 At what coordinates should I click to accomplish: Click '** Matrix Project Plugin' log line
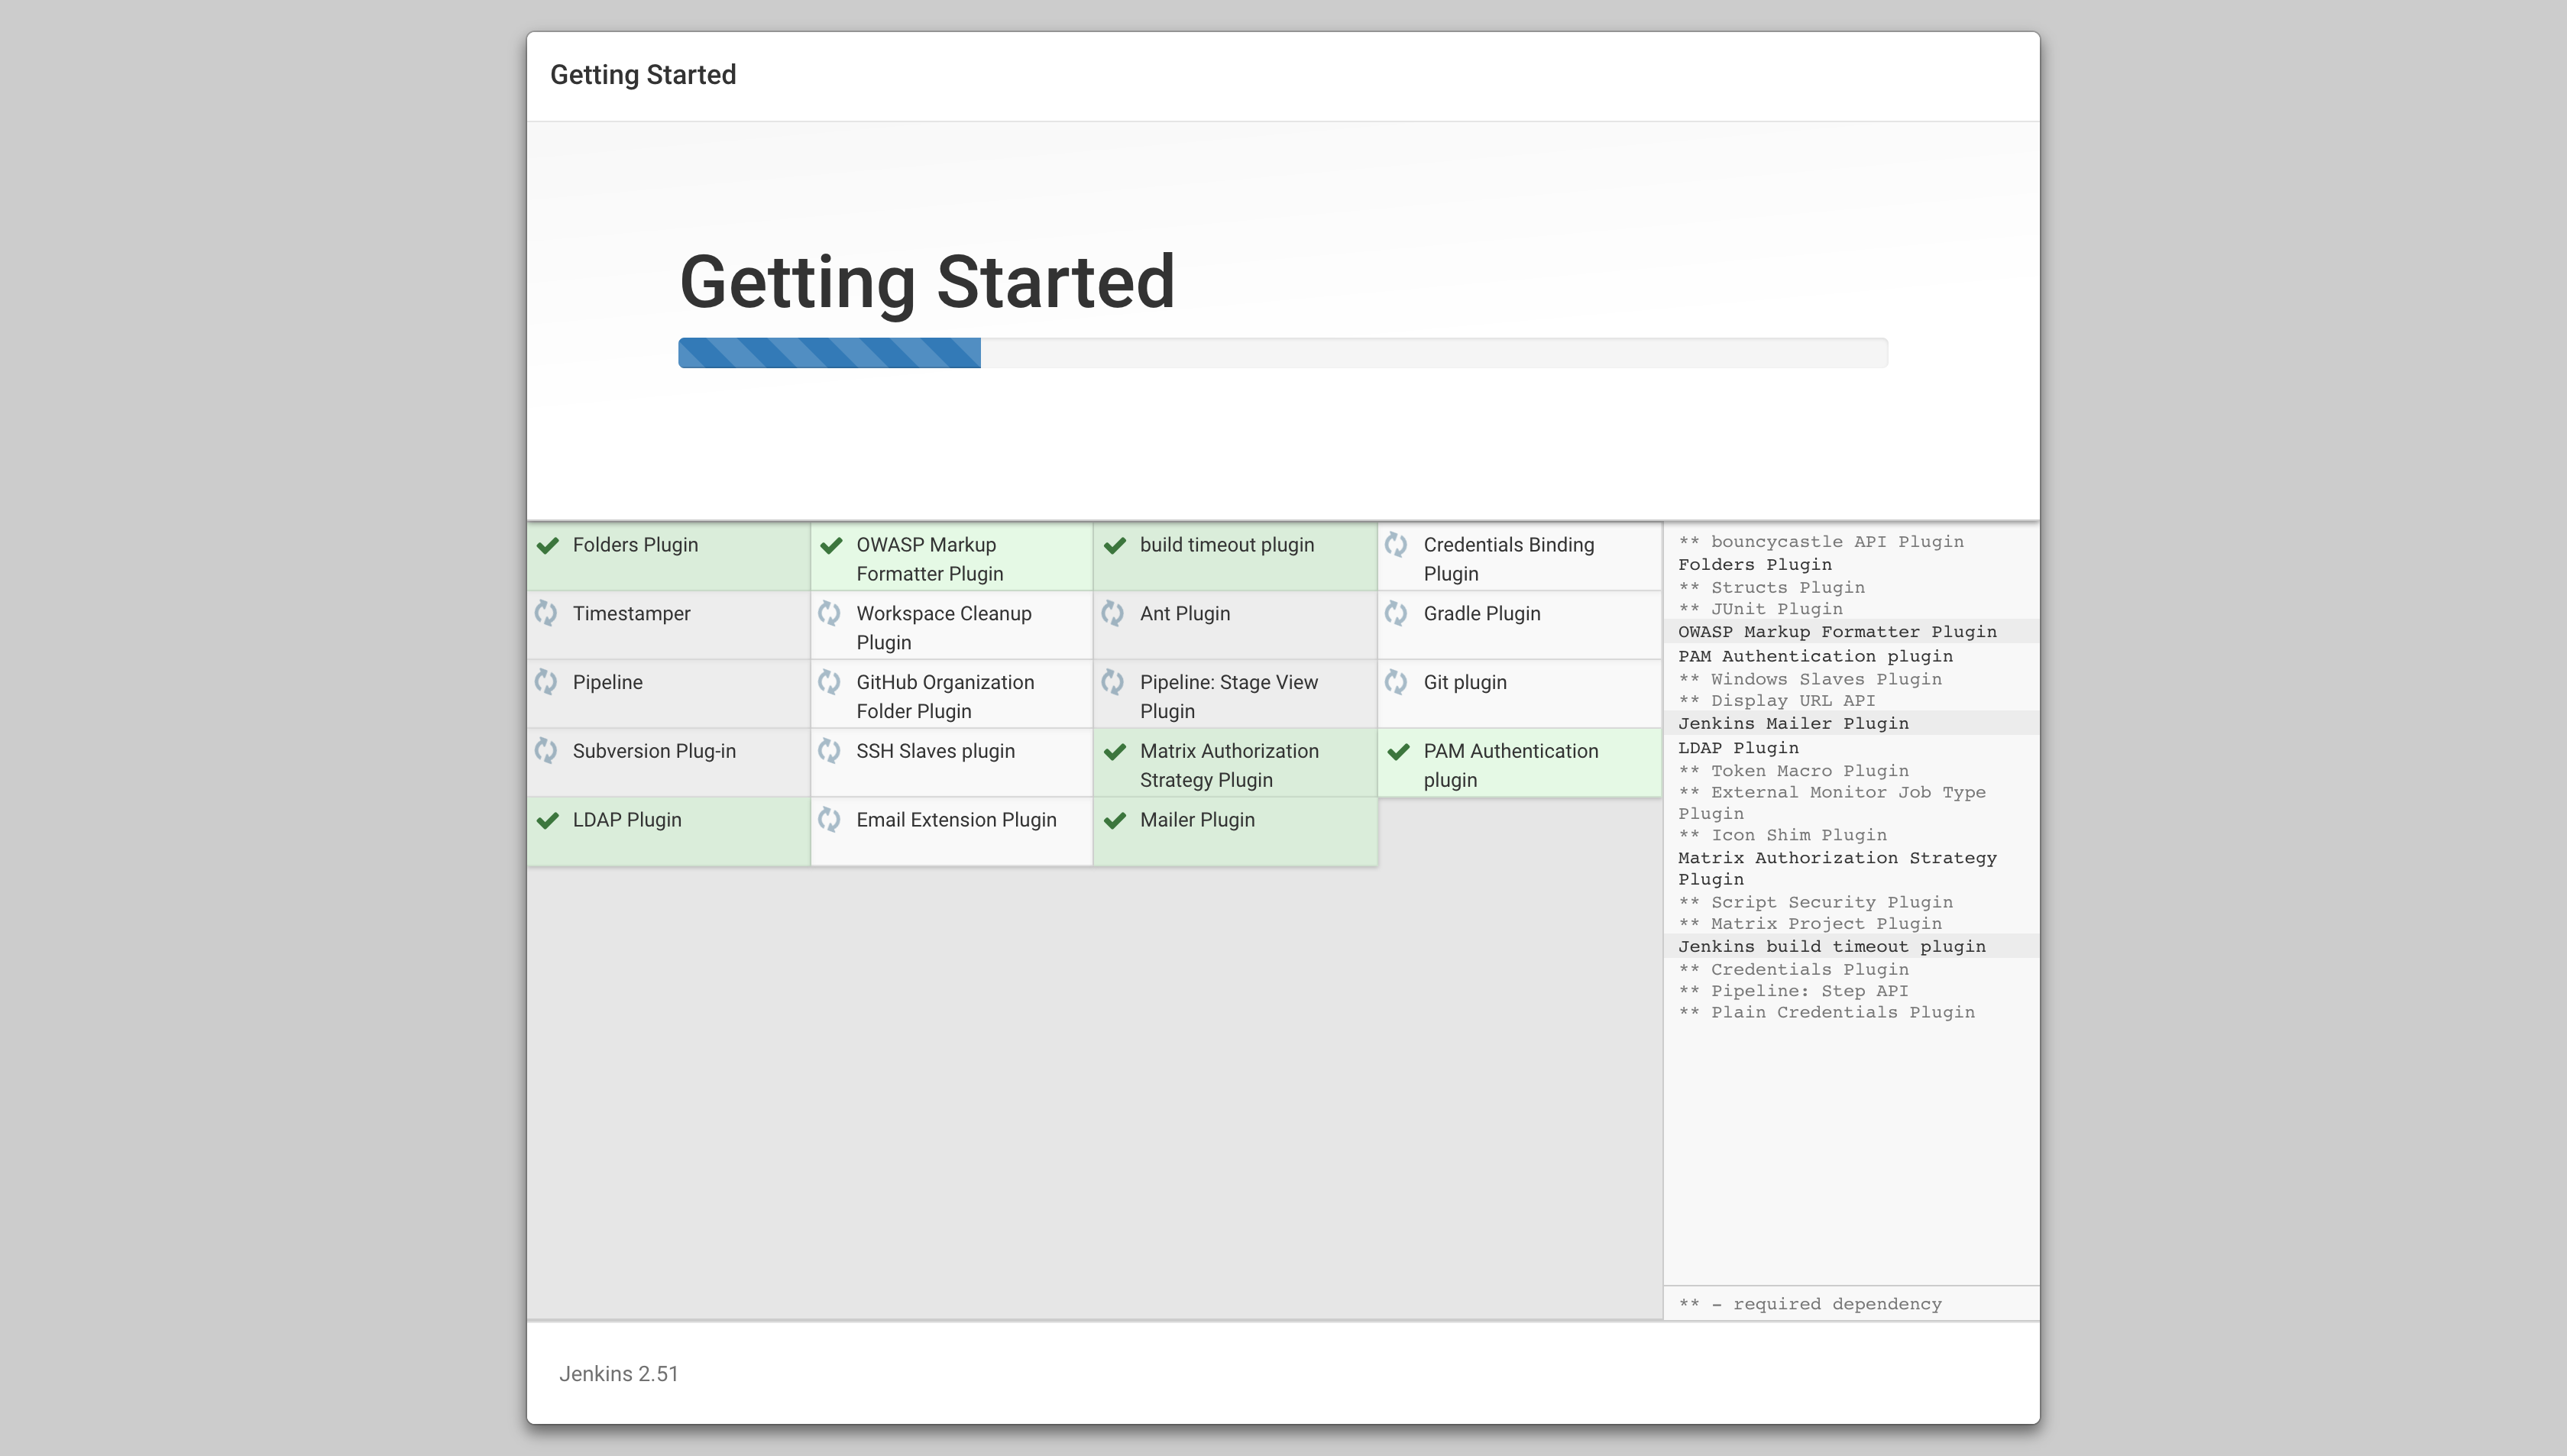[1809, 925]
